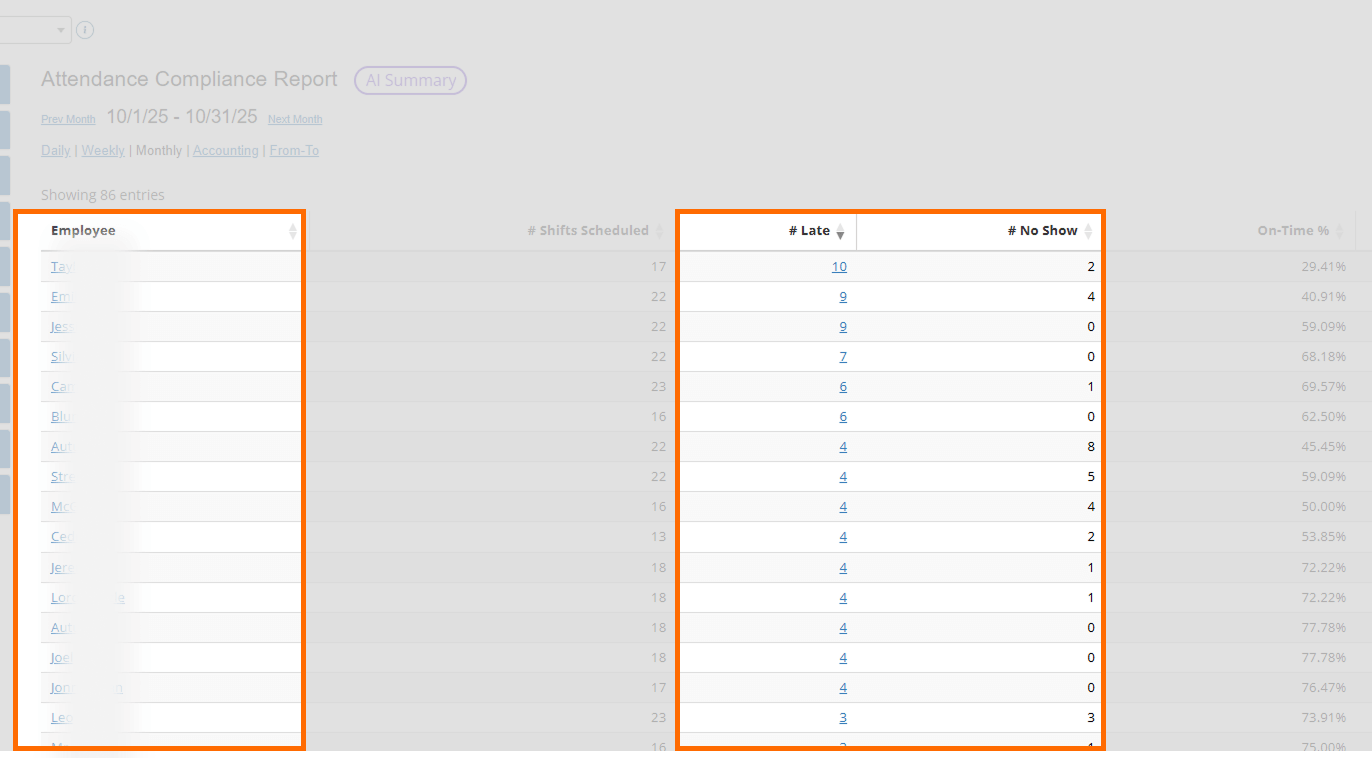Switch to the Weekly view

pyautogui.click(x=103, y=151)
